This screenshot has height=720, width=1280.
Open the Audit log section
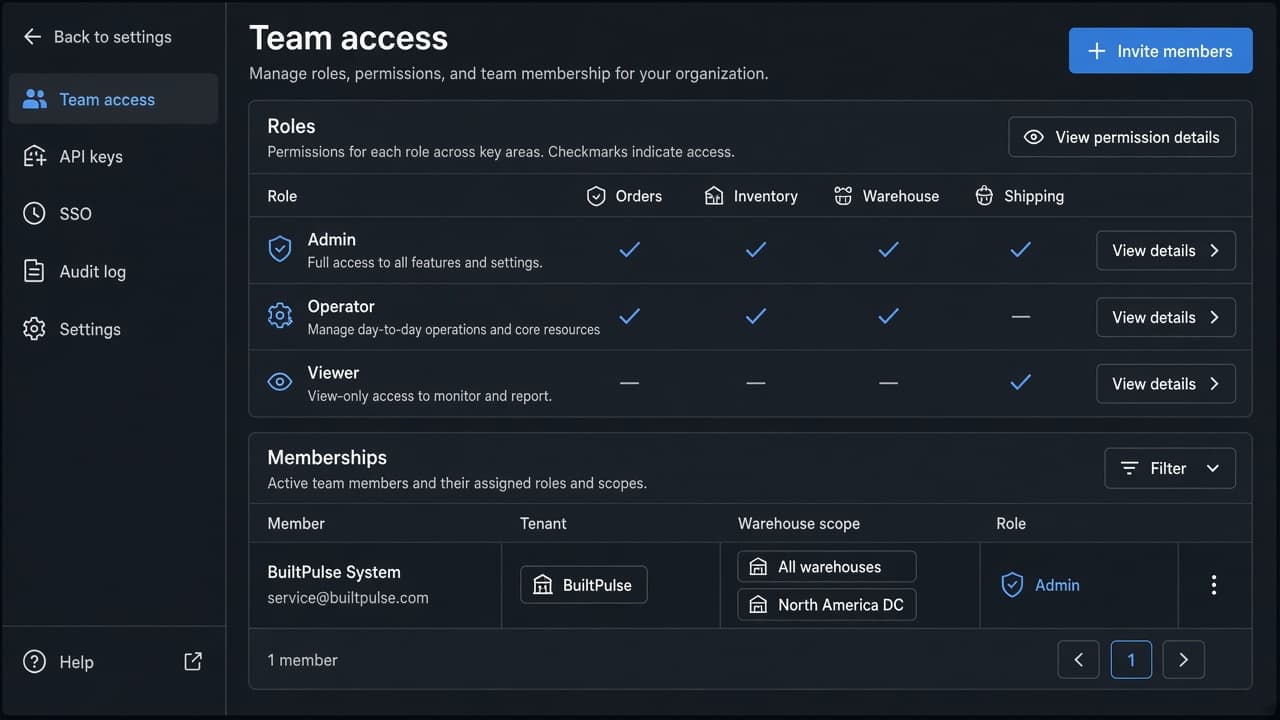click(x=113, y=271)
